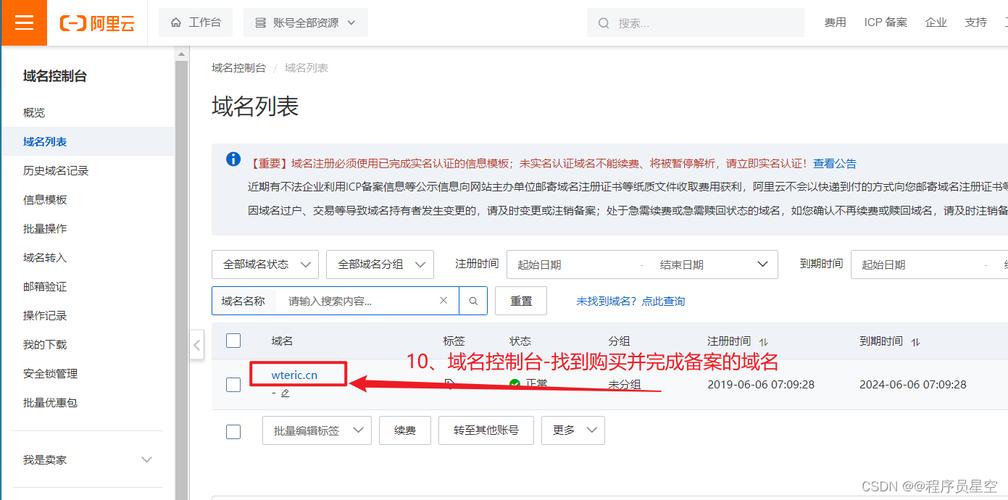
Task: Sort by expiration time arrows
Action: coord(915,342)
